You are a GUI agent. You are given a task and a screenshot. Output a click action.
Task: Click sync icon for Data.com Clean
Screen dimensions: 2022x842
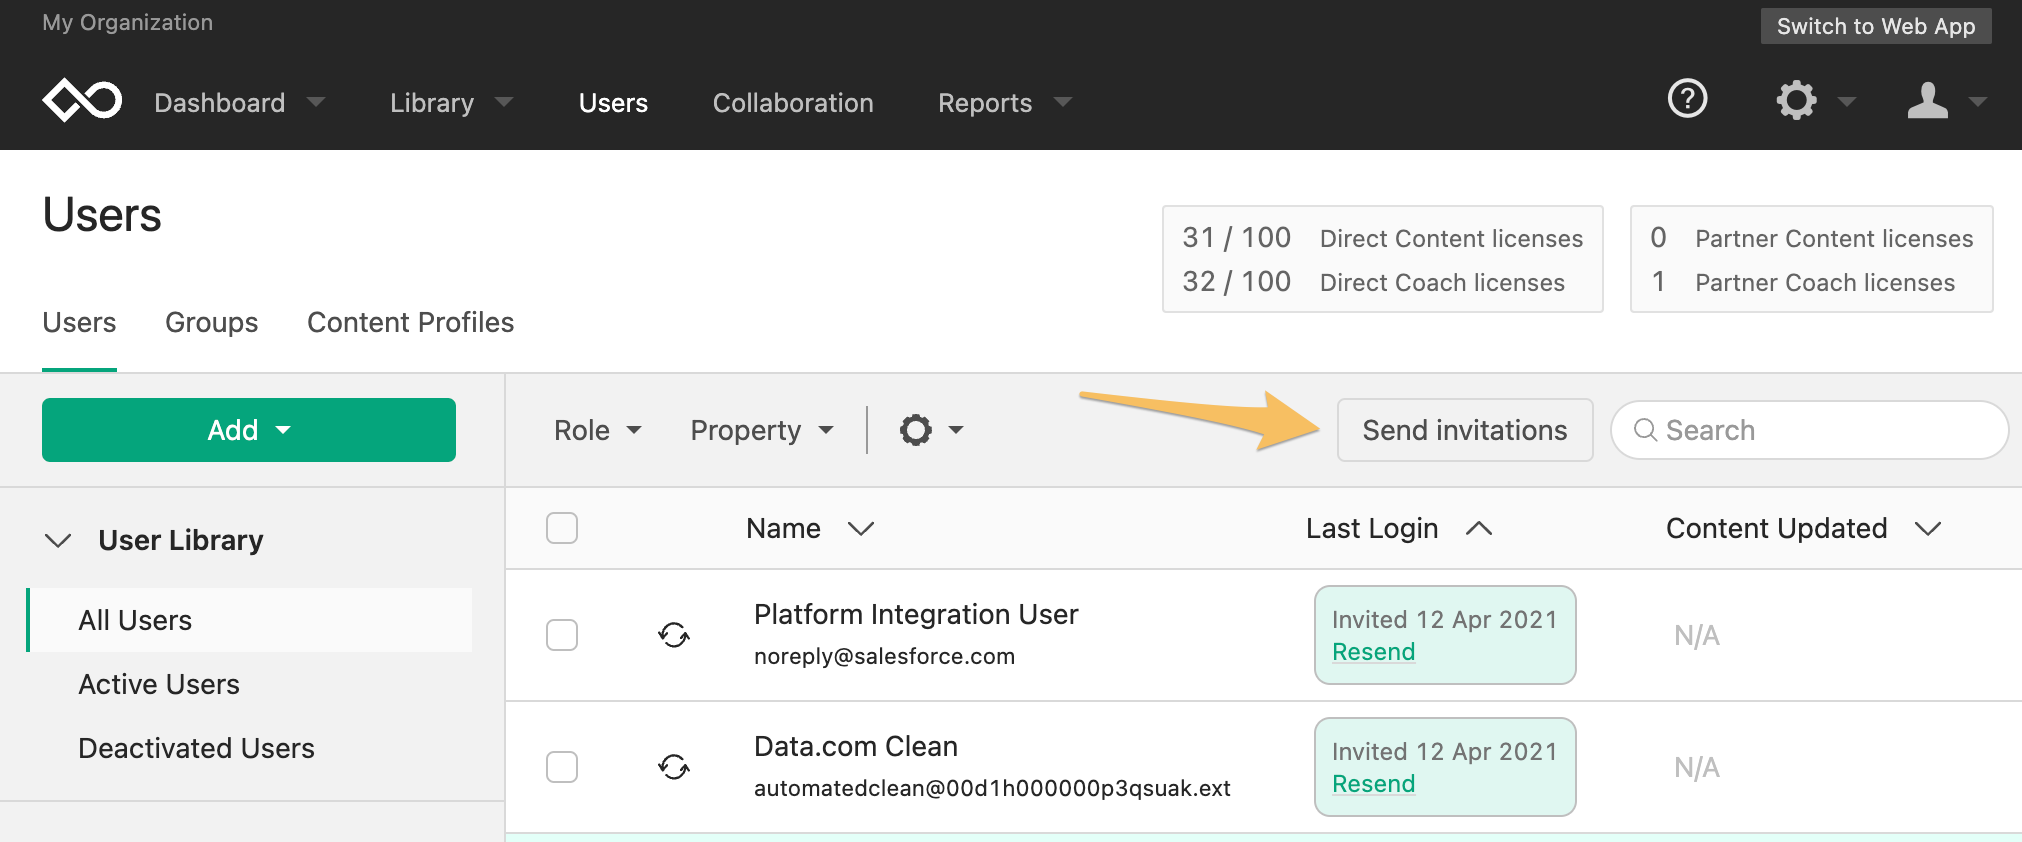674,767
